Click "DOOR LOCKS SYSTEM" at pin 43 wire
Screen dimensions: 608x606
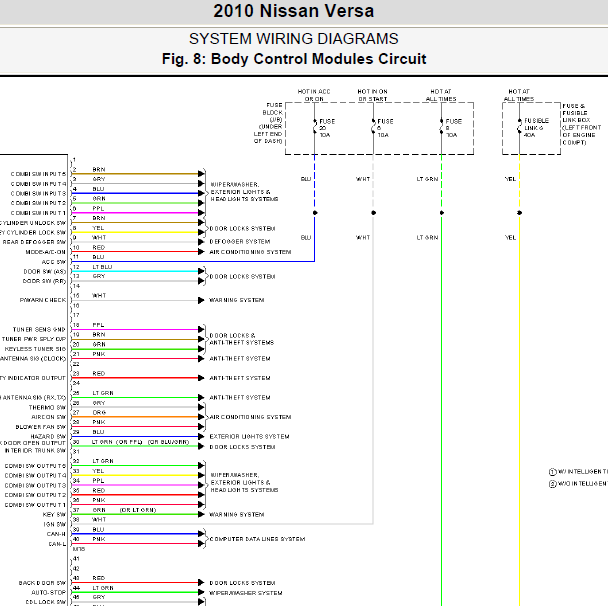[242, 583]
